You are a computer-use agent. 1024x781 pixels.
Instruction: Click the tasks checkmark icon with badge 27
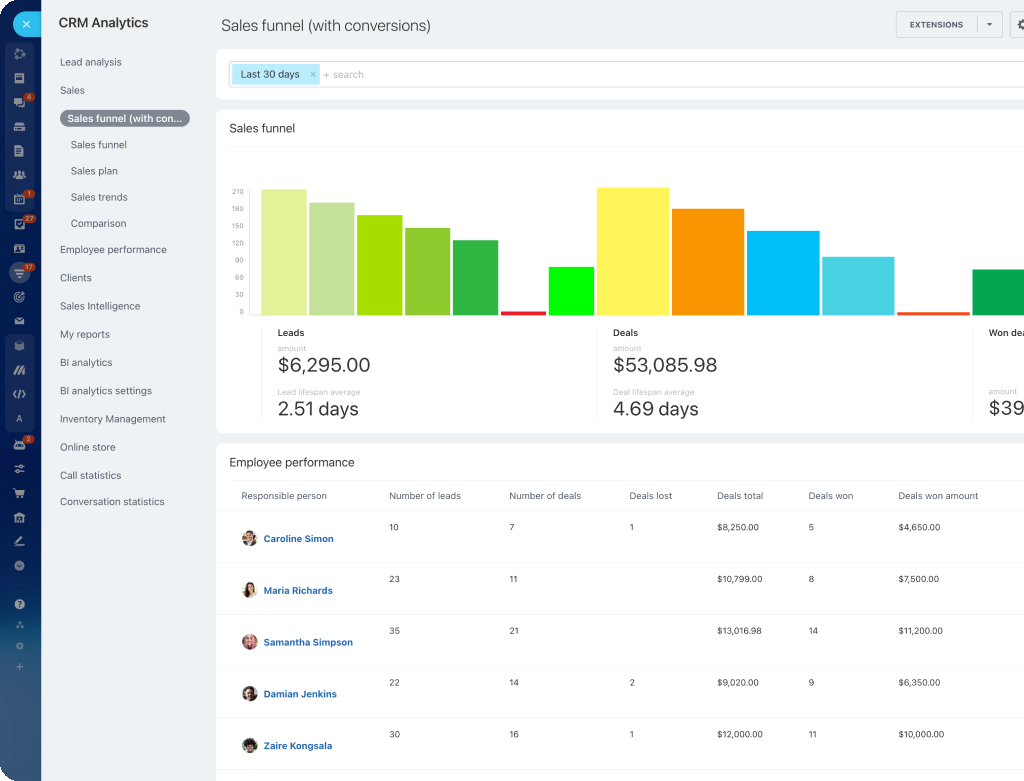[19, 224]
